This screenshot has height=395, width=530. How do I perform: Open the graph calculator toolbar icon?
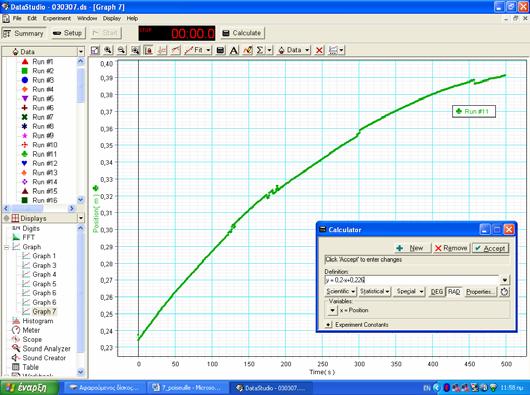click(220, 50)
